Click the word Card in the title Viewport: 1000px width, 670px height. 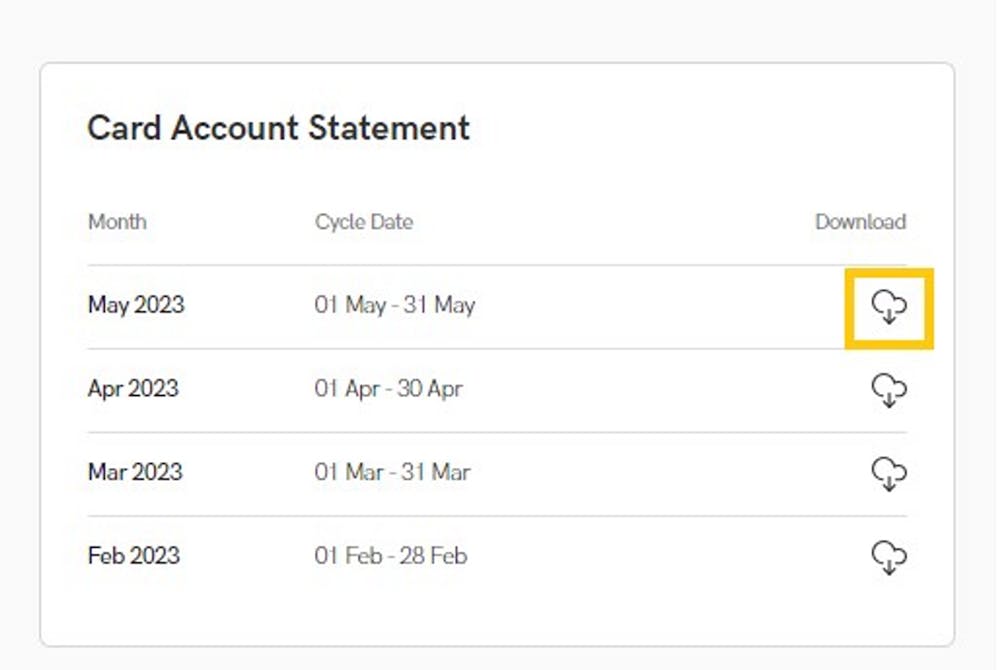coord(124,127)
